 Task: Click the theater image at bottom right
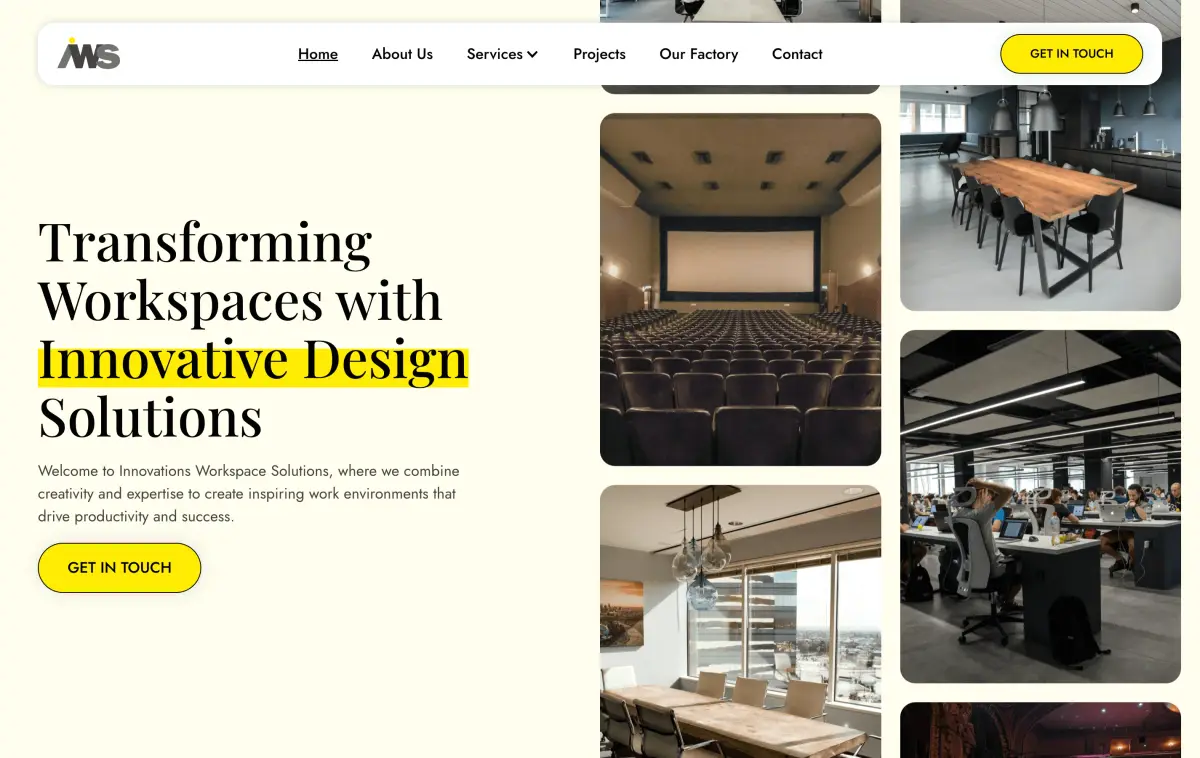point(1040,730)
